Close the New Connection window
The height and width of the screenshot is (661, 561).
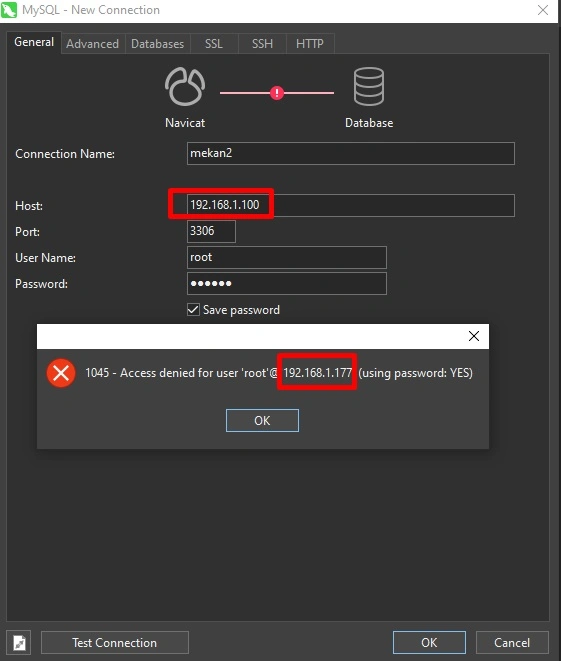[543, 10]
